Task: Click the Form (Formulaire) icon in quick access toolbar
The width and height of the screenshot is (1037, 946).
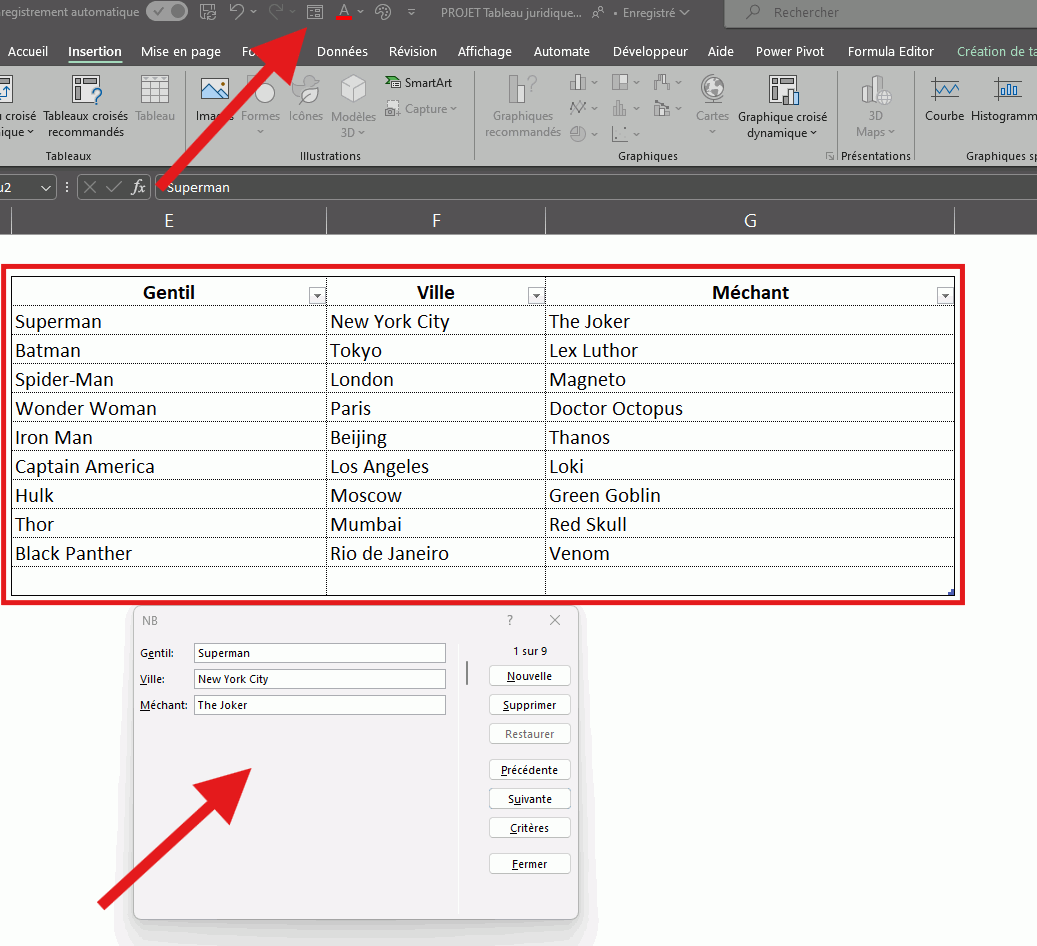Action: [x=315, y=12]
